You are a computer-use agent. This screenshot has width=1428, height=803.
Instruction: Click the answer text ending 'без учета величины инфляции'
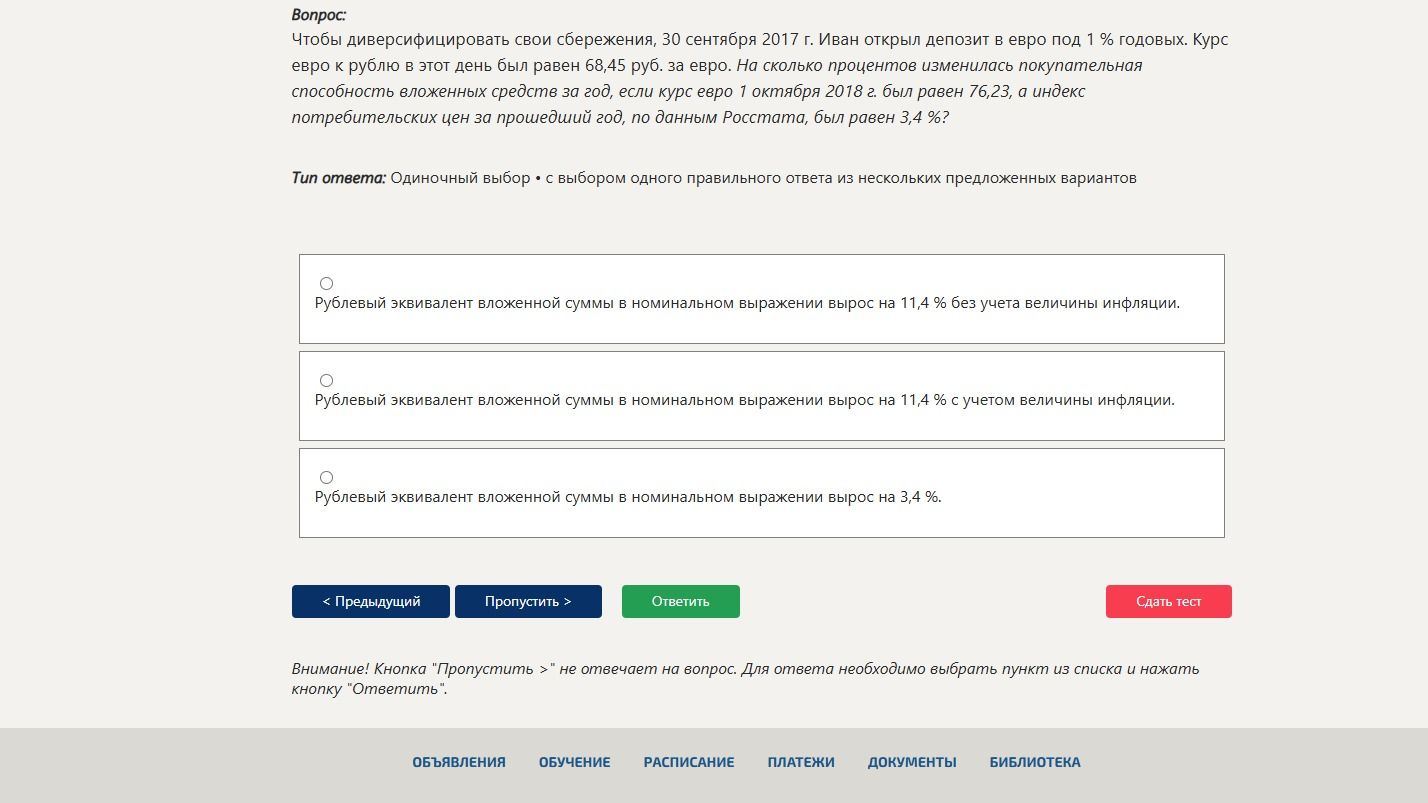(x=747, y=303)
